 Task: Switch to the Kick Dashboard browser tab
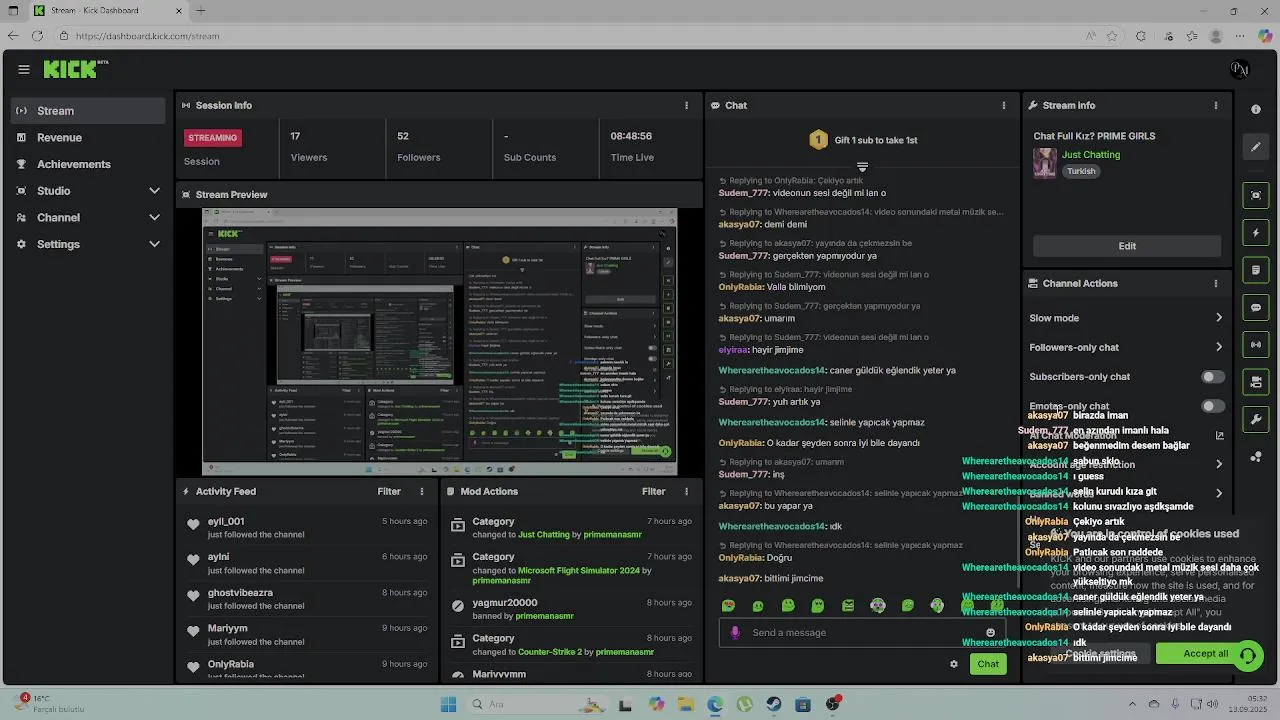107,11
